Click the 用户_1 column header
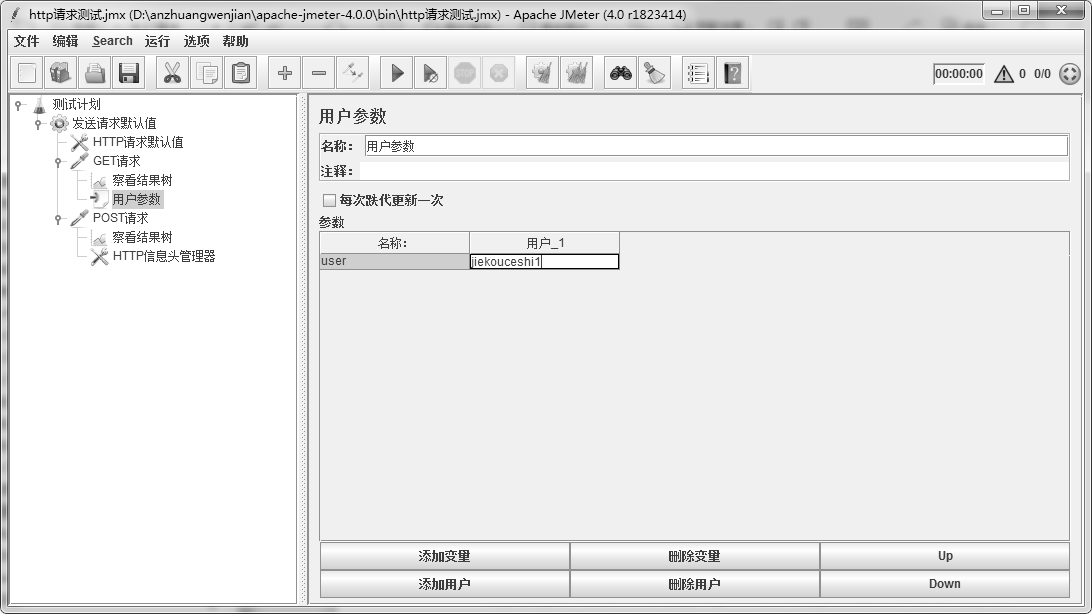This screenshot has height=614, width=1092. pos(545,243)
